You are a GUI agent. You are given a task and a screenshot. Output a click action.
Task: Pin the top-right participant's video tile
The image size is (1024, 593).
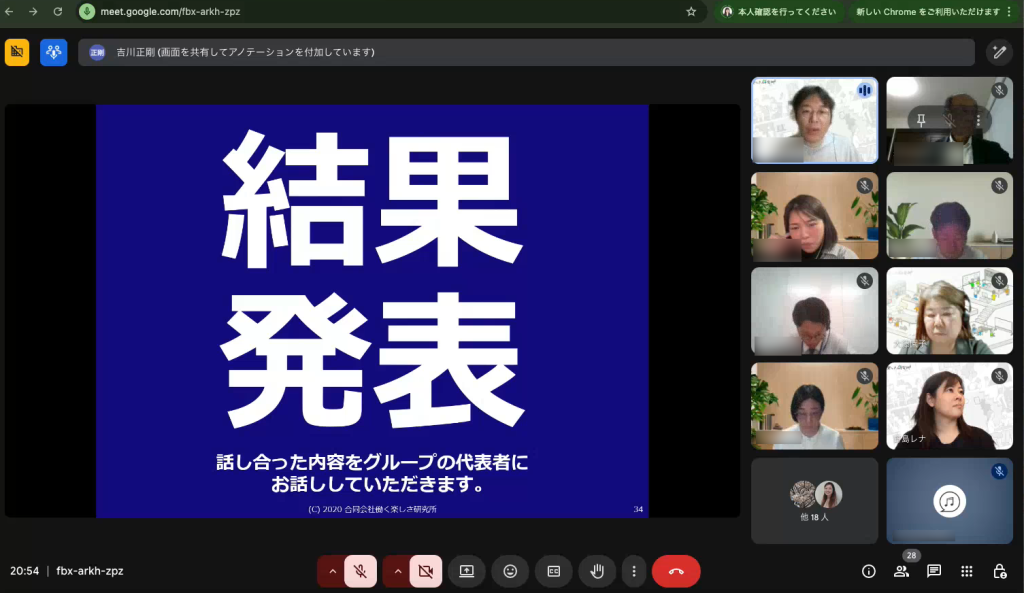(921, 120)
